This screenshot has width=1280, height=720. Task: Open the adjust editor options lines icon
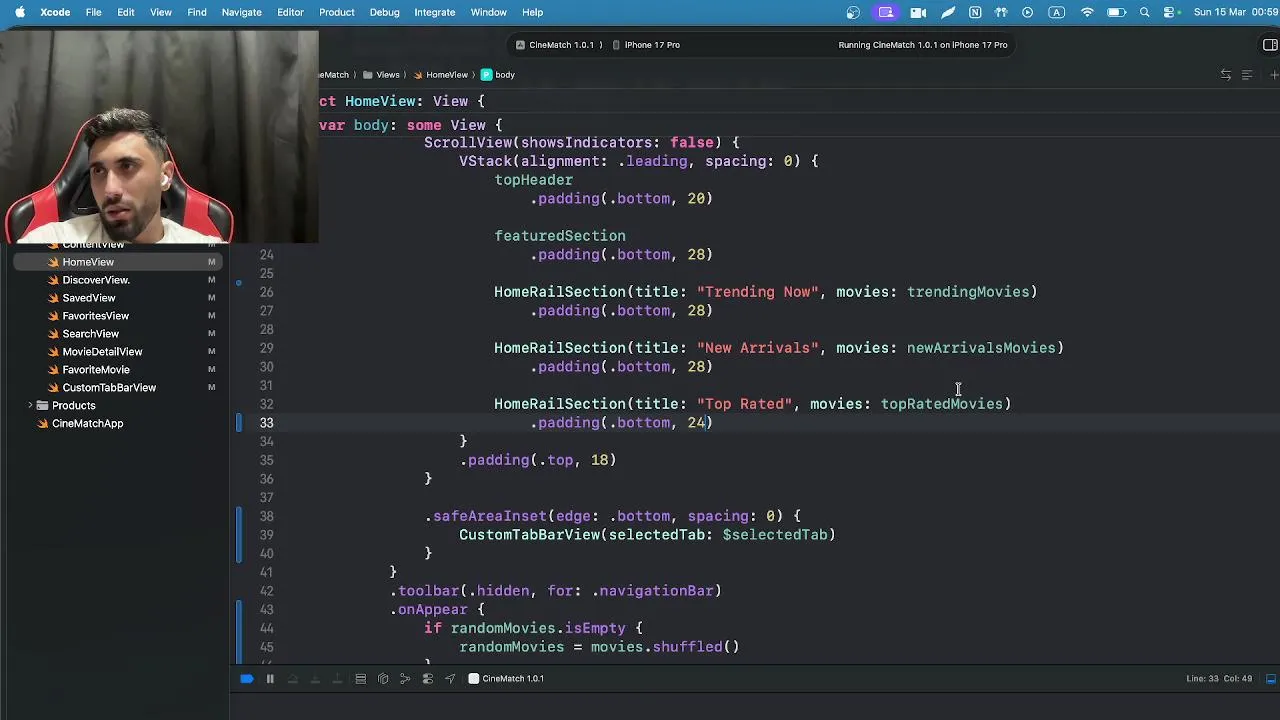[x=1247, y=75]
